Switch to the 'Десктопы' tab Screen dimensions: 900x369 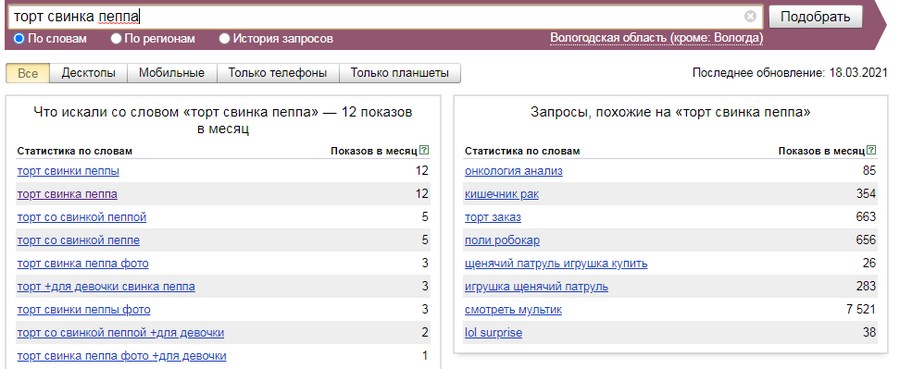[88, 73]
